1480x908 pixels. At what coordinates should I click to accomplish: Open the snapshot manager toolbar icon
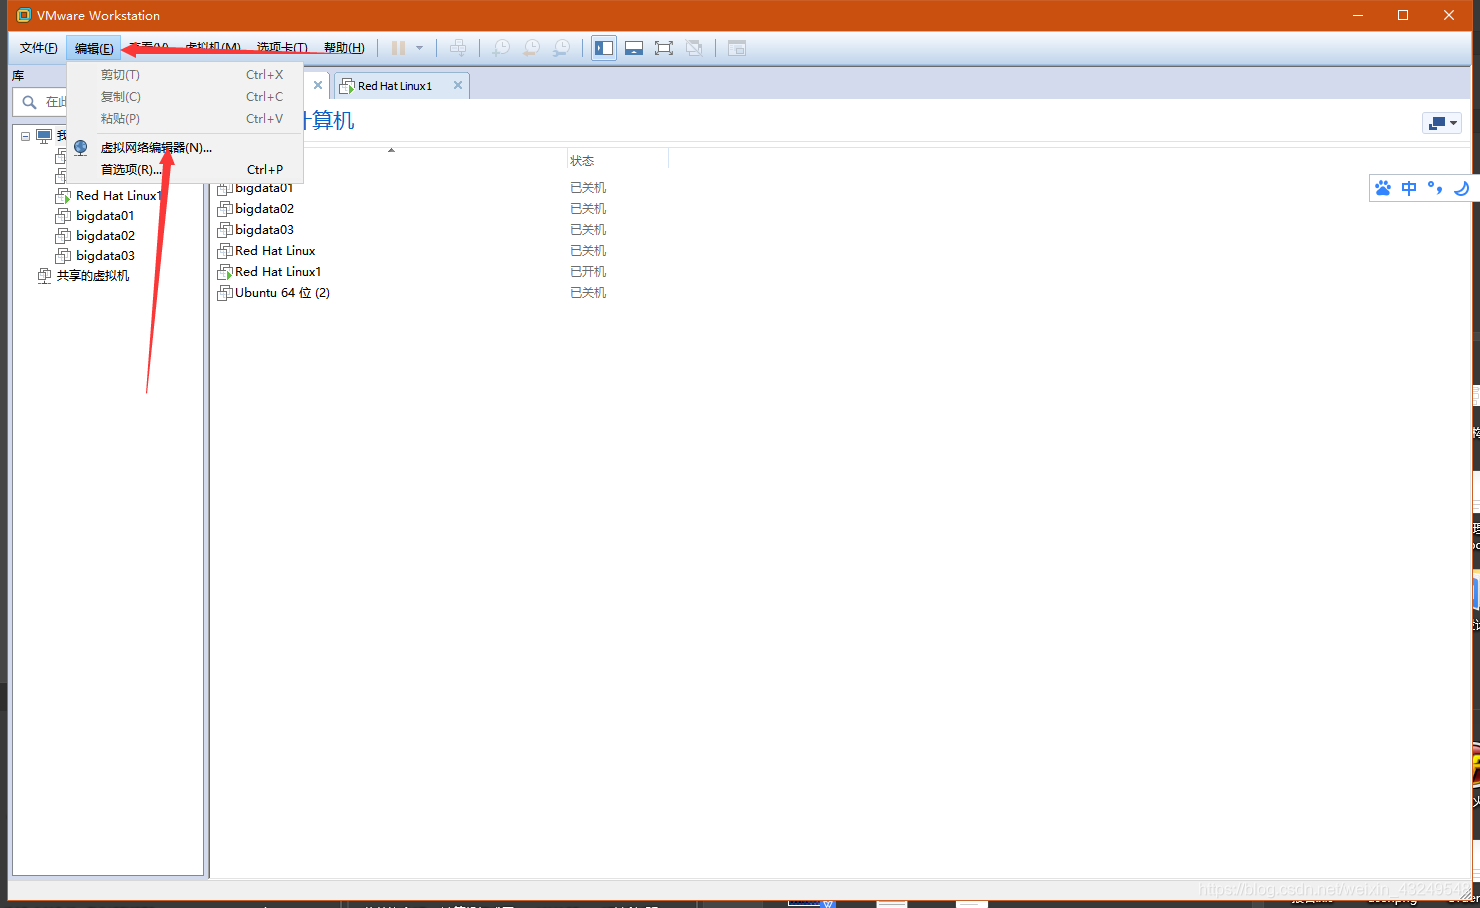562,48
